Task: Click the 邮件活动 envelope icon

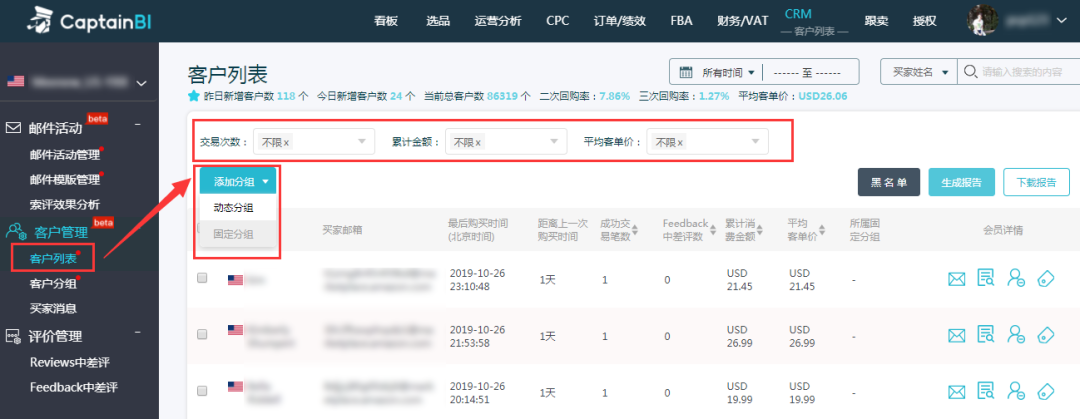Action: (14, 127)
